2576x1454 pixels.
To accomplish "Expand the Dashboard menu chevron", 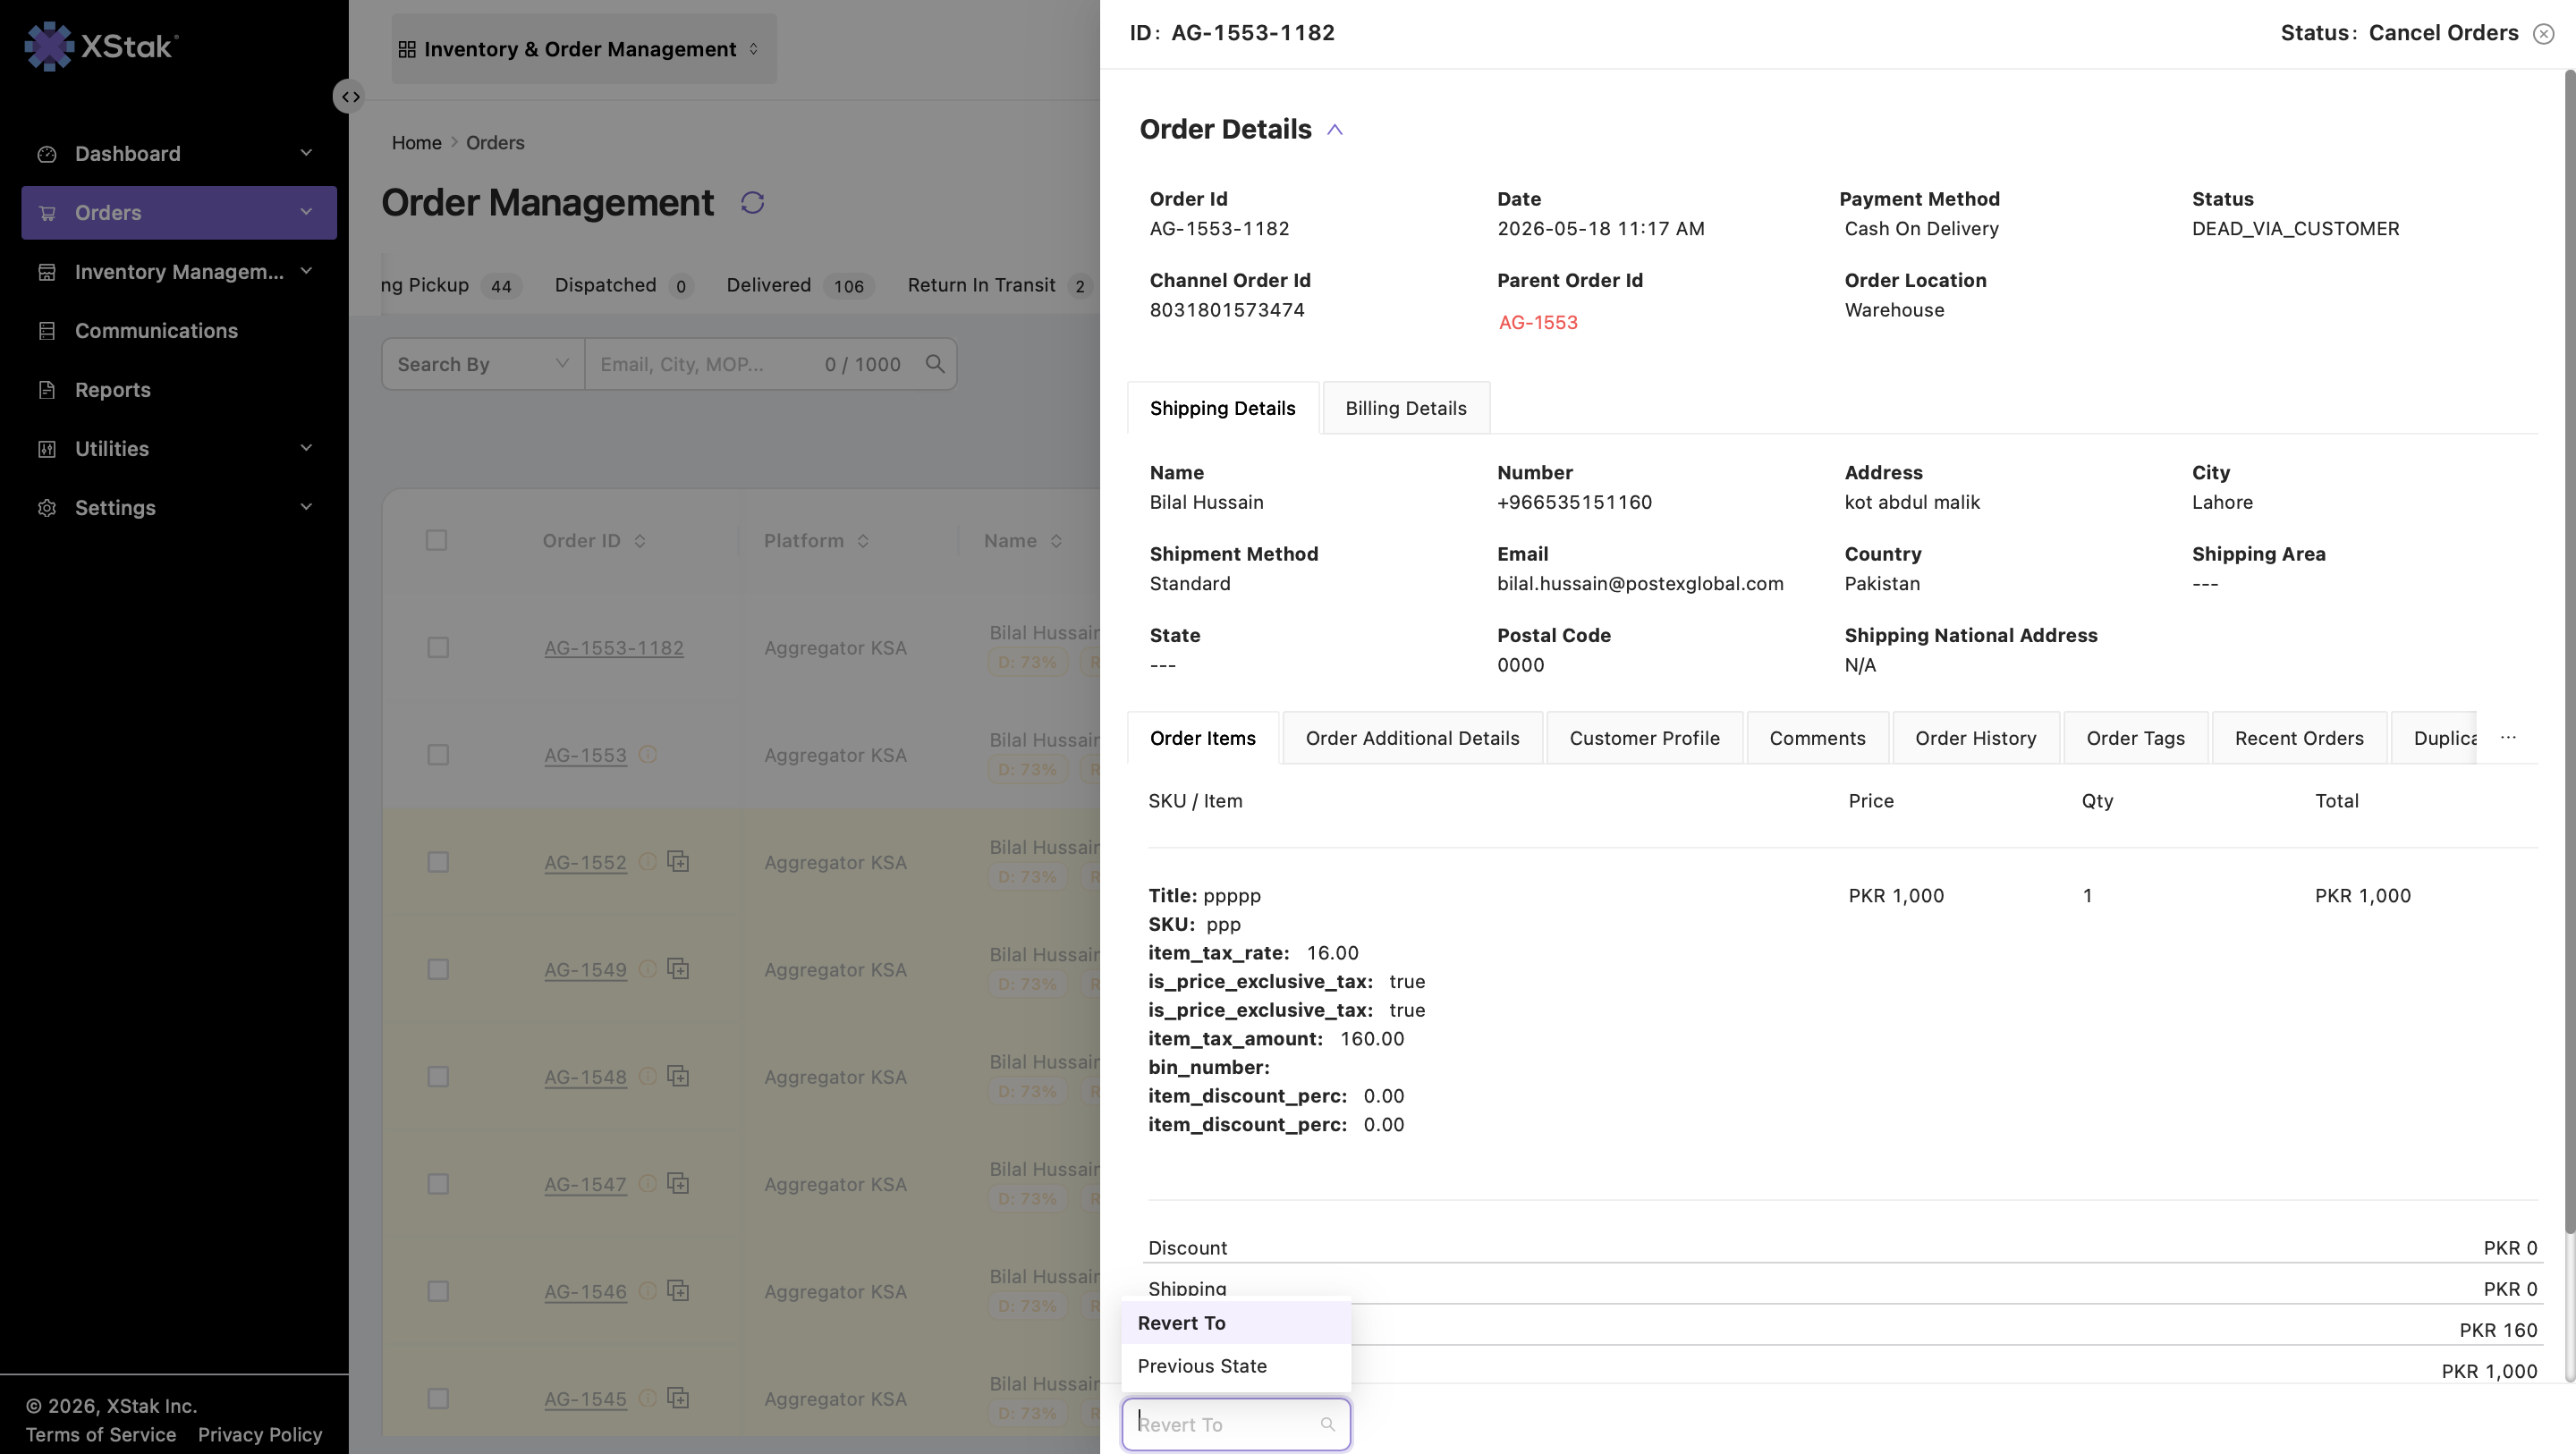I will pyautogui.click(x=306, y=153).
